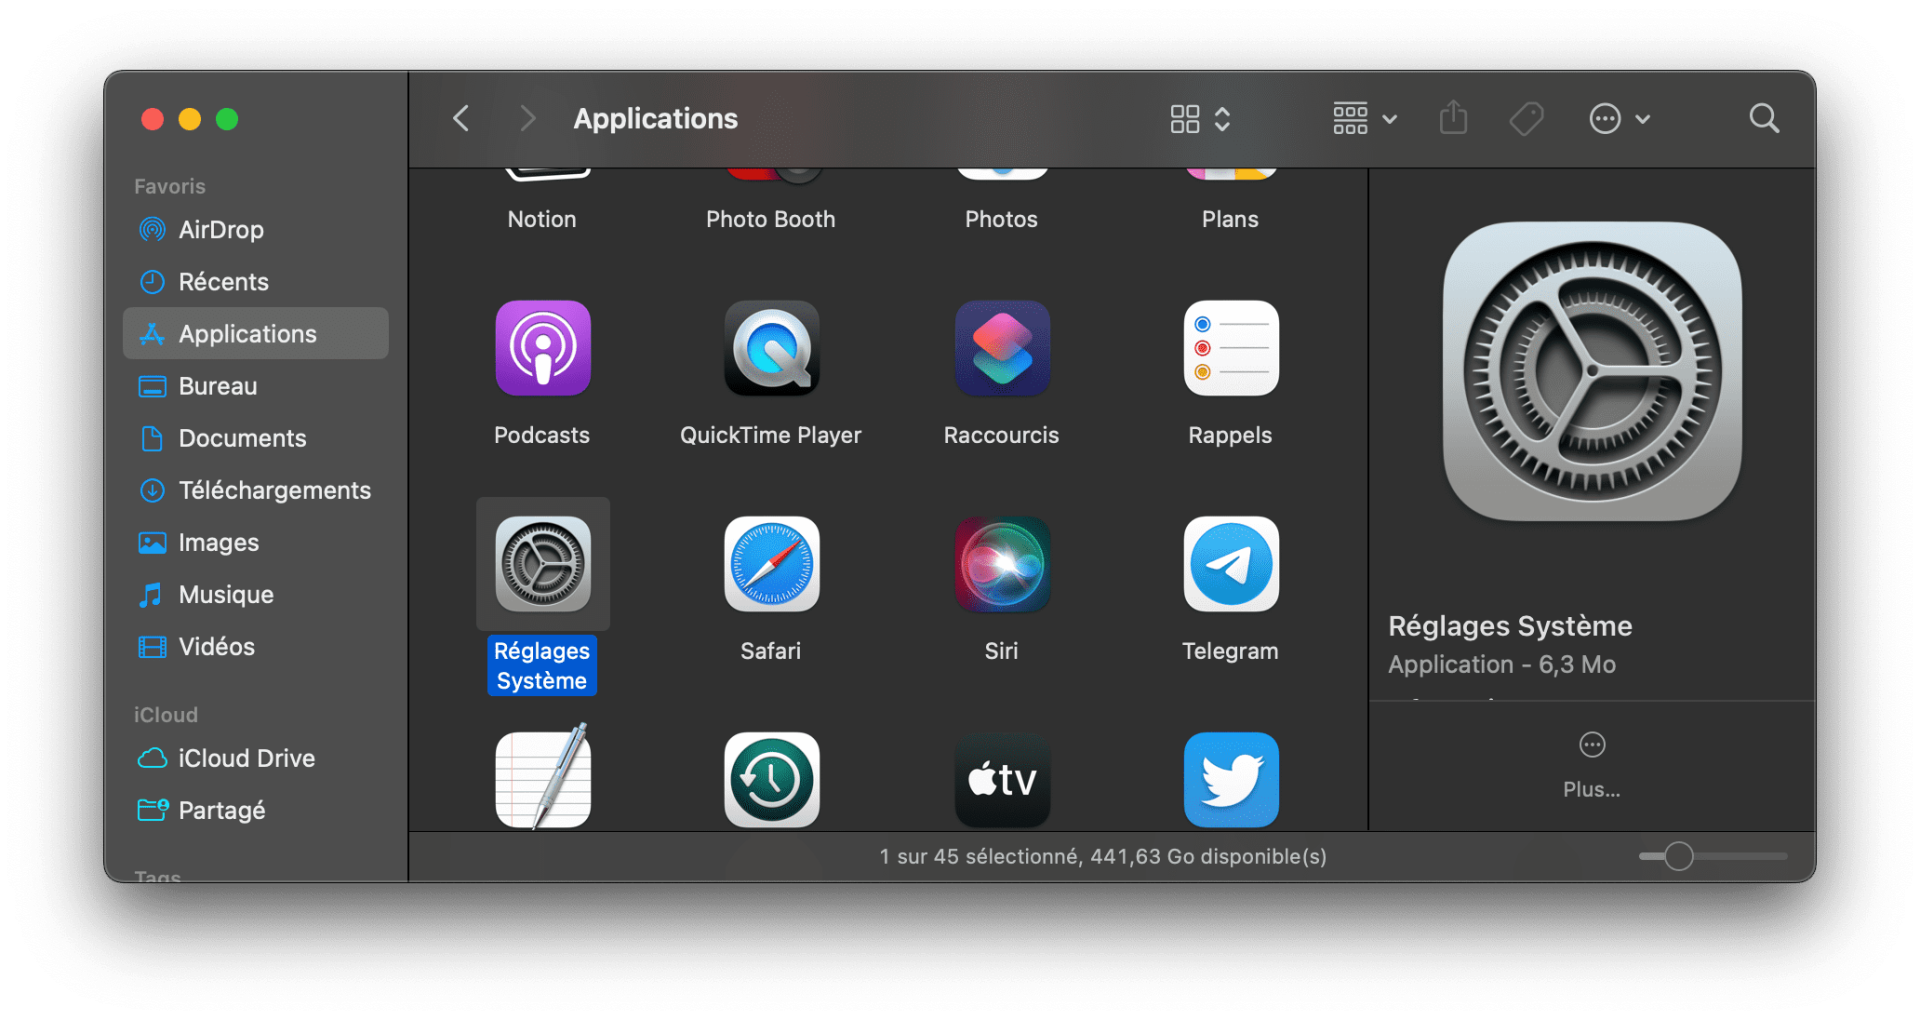Click the "Application - 6,3 Mo" info text
This screenshot has width=1920, height=1020.
tap(1502, 664)
